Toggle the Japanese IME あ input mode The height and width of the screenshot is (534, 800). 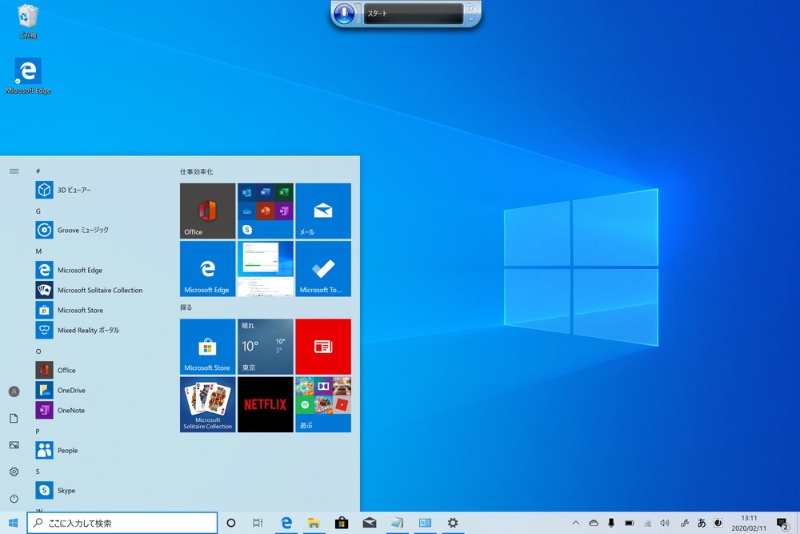(701, 523)
